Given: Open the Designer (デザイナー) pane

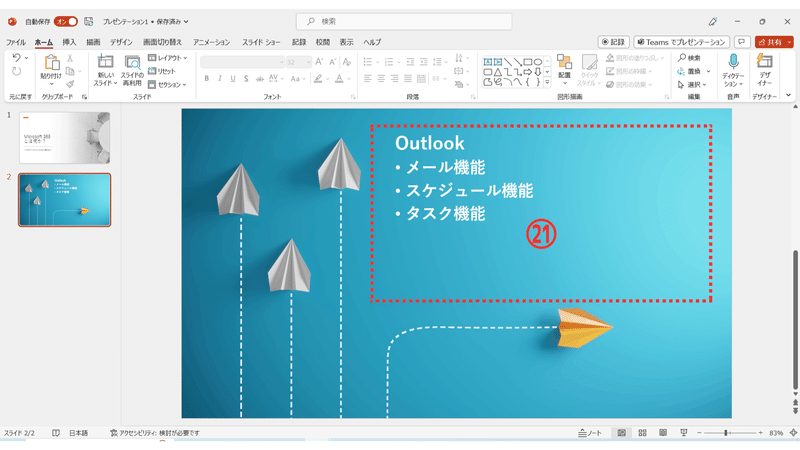Looking at the screenshot, I should pyautogui.click(x=764, y=68).
